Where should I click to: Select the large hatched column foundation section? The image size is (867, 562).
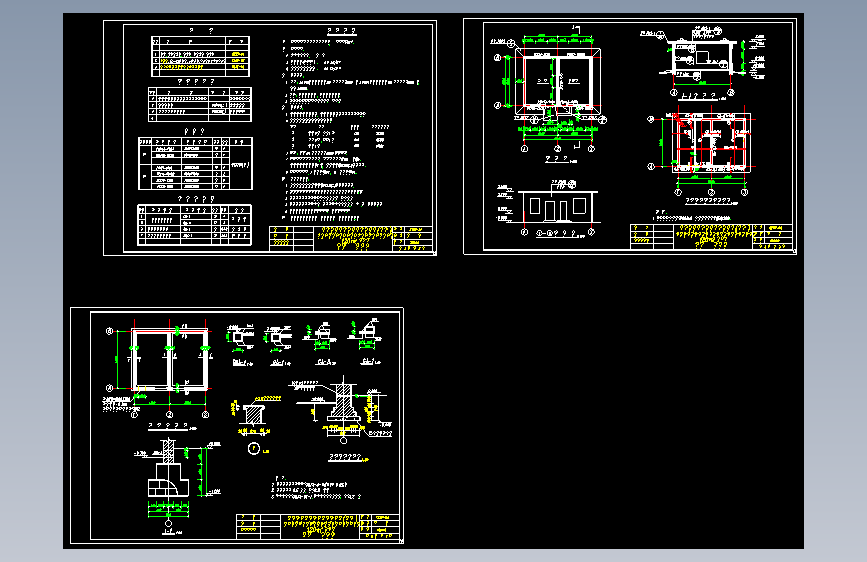click(x=343, y=409)
